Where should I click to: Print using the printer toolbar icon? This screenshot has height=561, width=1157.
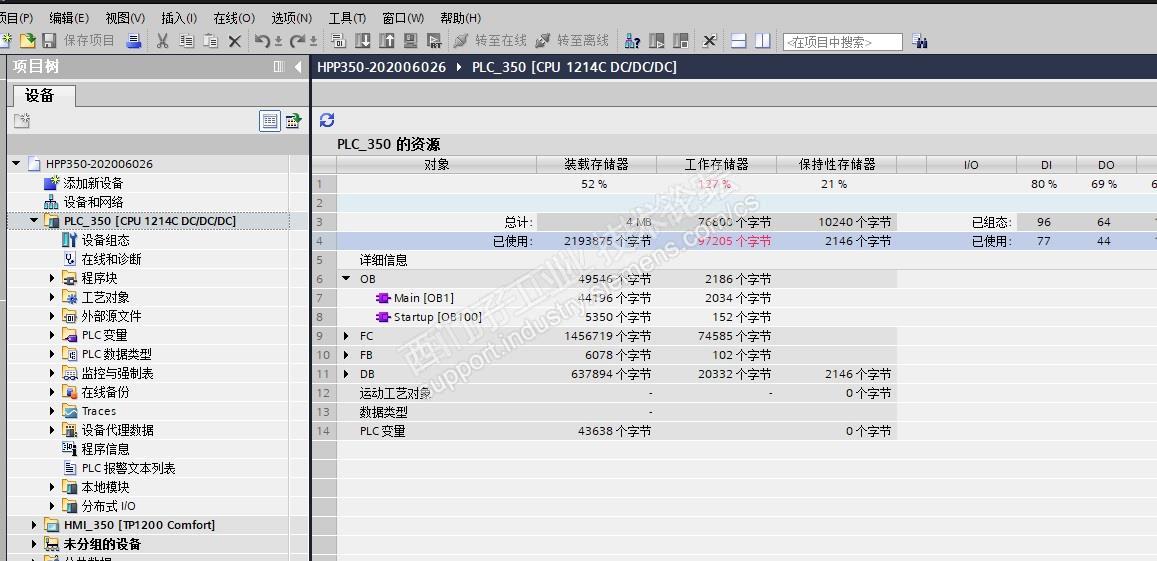coord(134,41)
